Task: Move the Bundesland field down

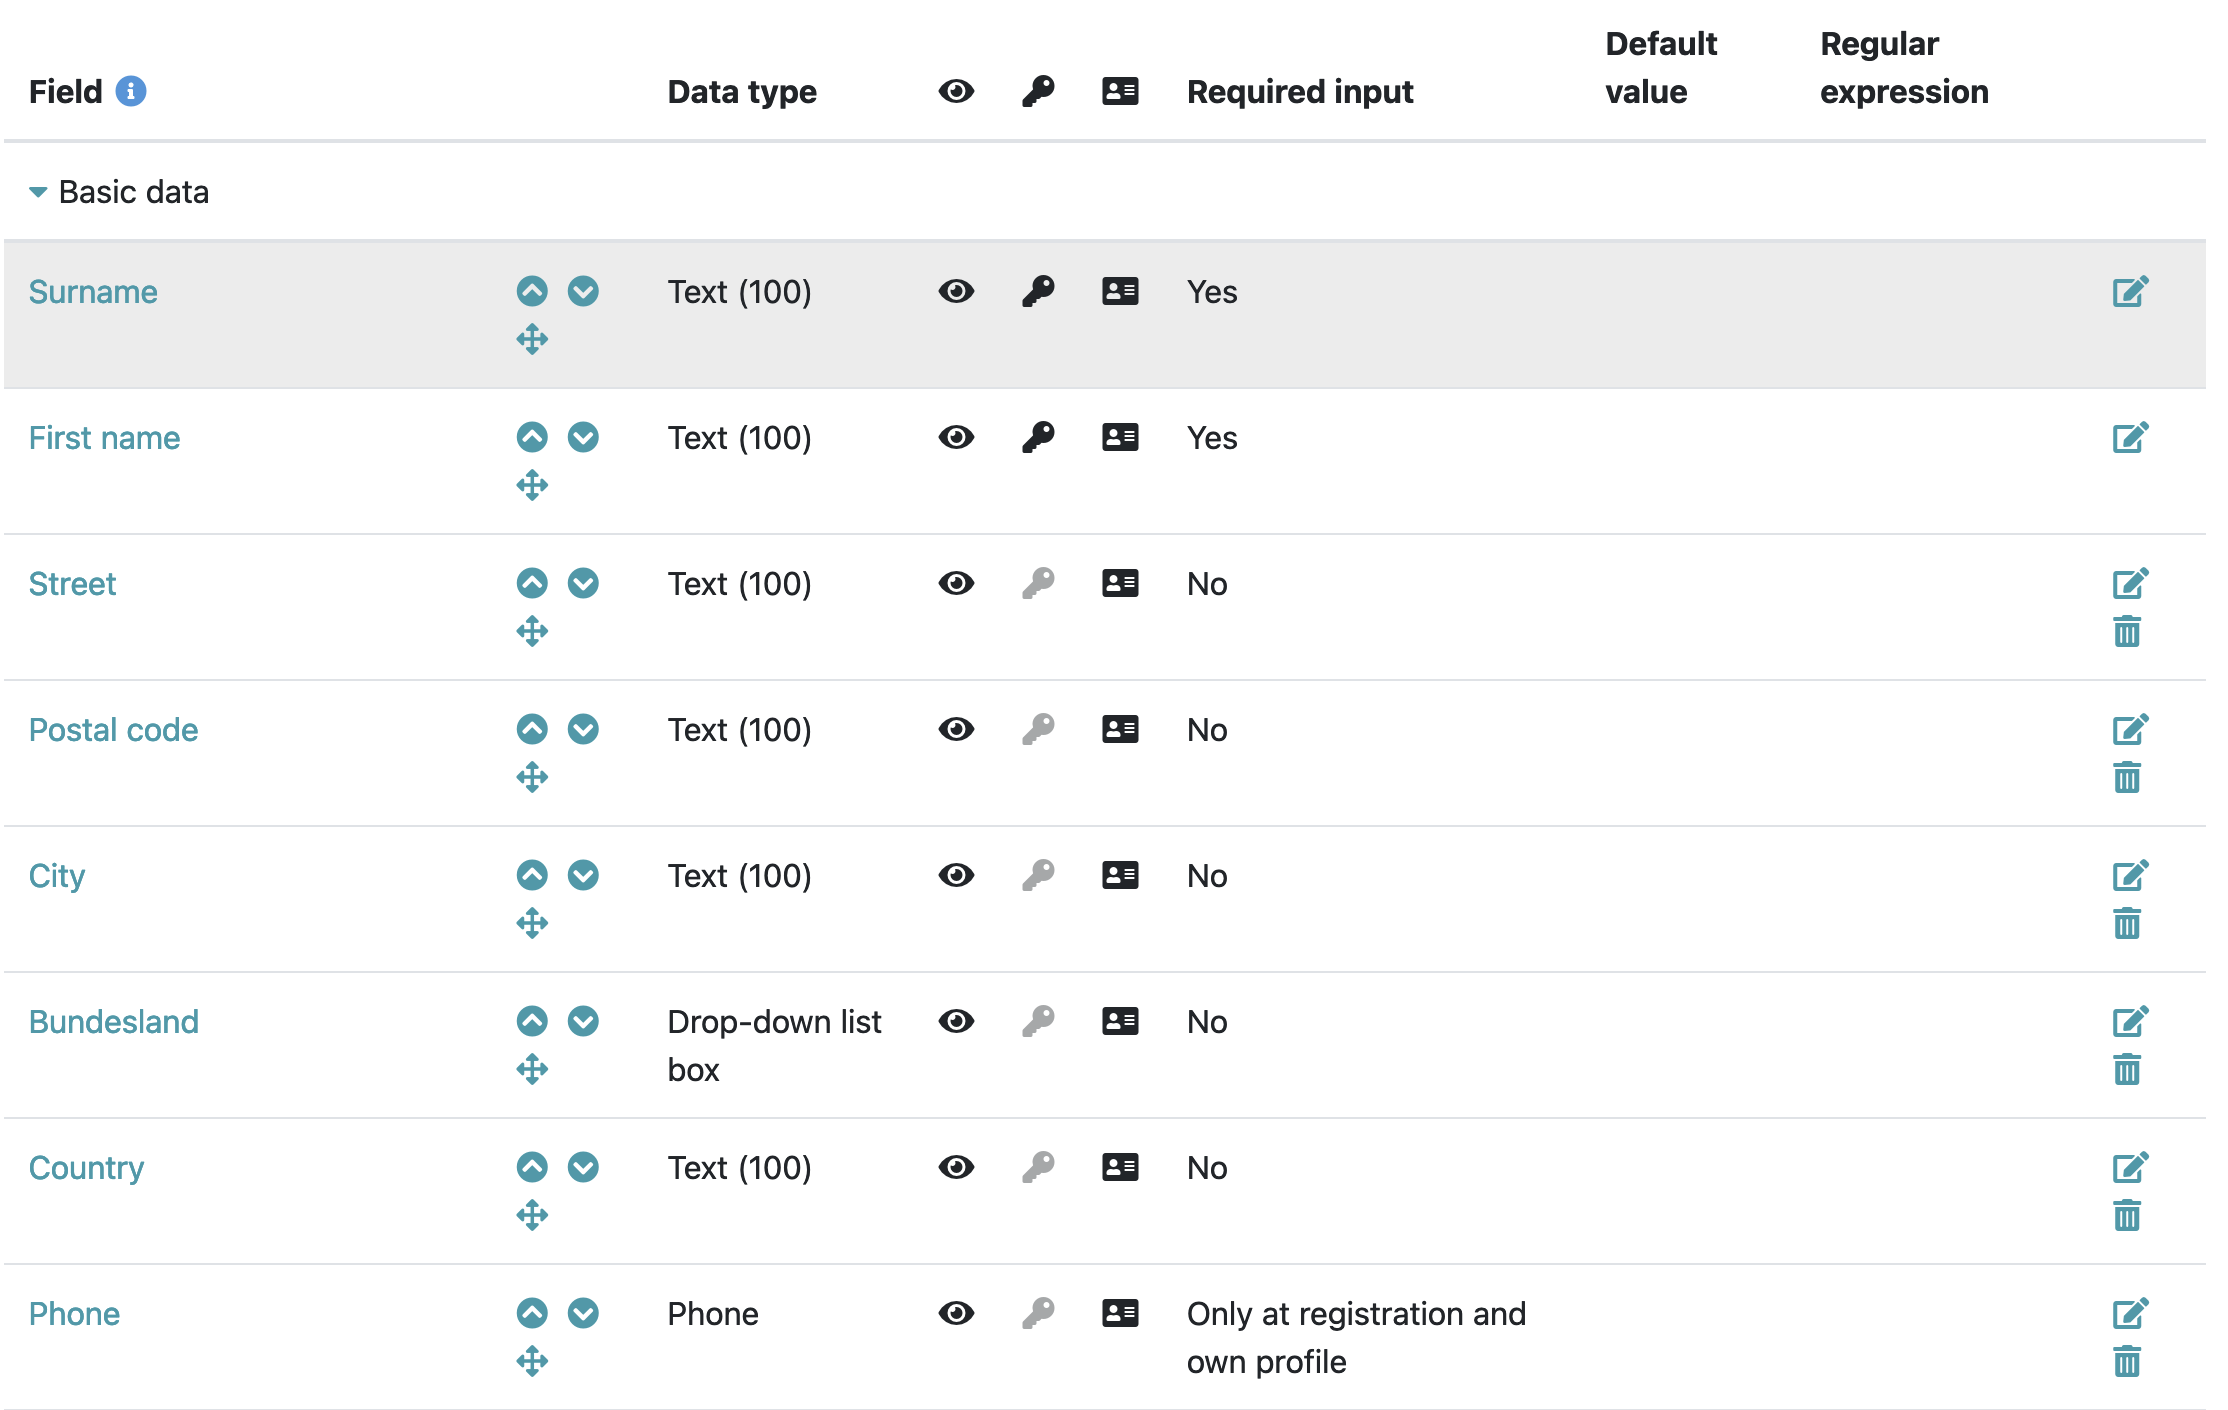Action: click(583, 1021)
